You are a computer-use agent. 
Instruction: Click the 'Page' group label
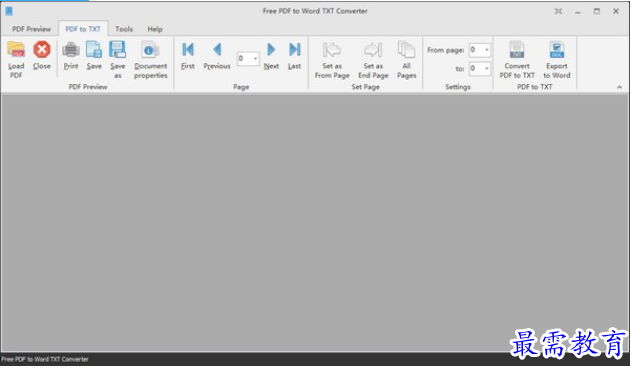click(x=241, y=87)
